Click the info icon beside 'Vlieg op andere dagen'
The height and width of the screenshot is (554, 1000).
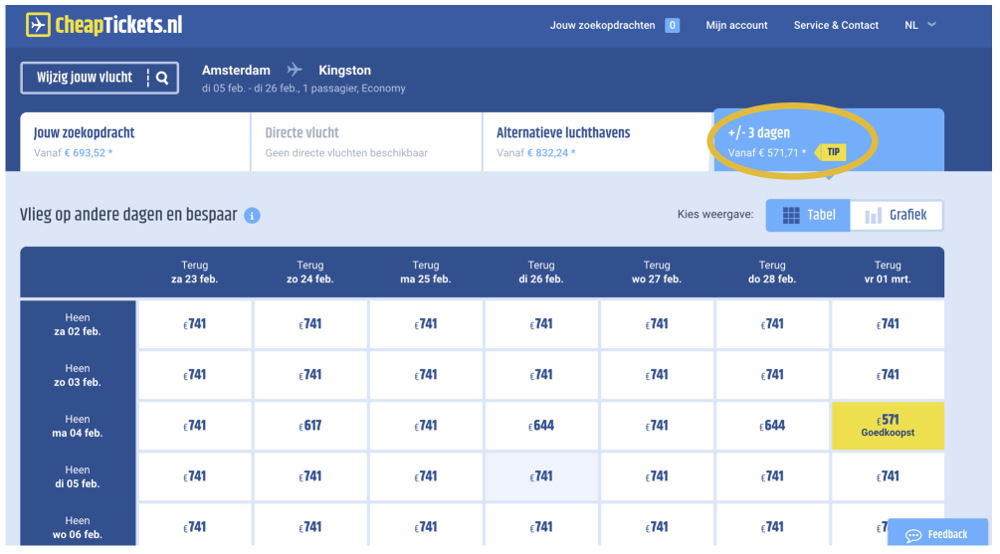point(252,216)
